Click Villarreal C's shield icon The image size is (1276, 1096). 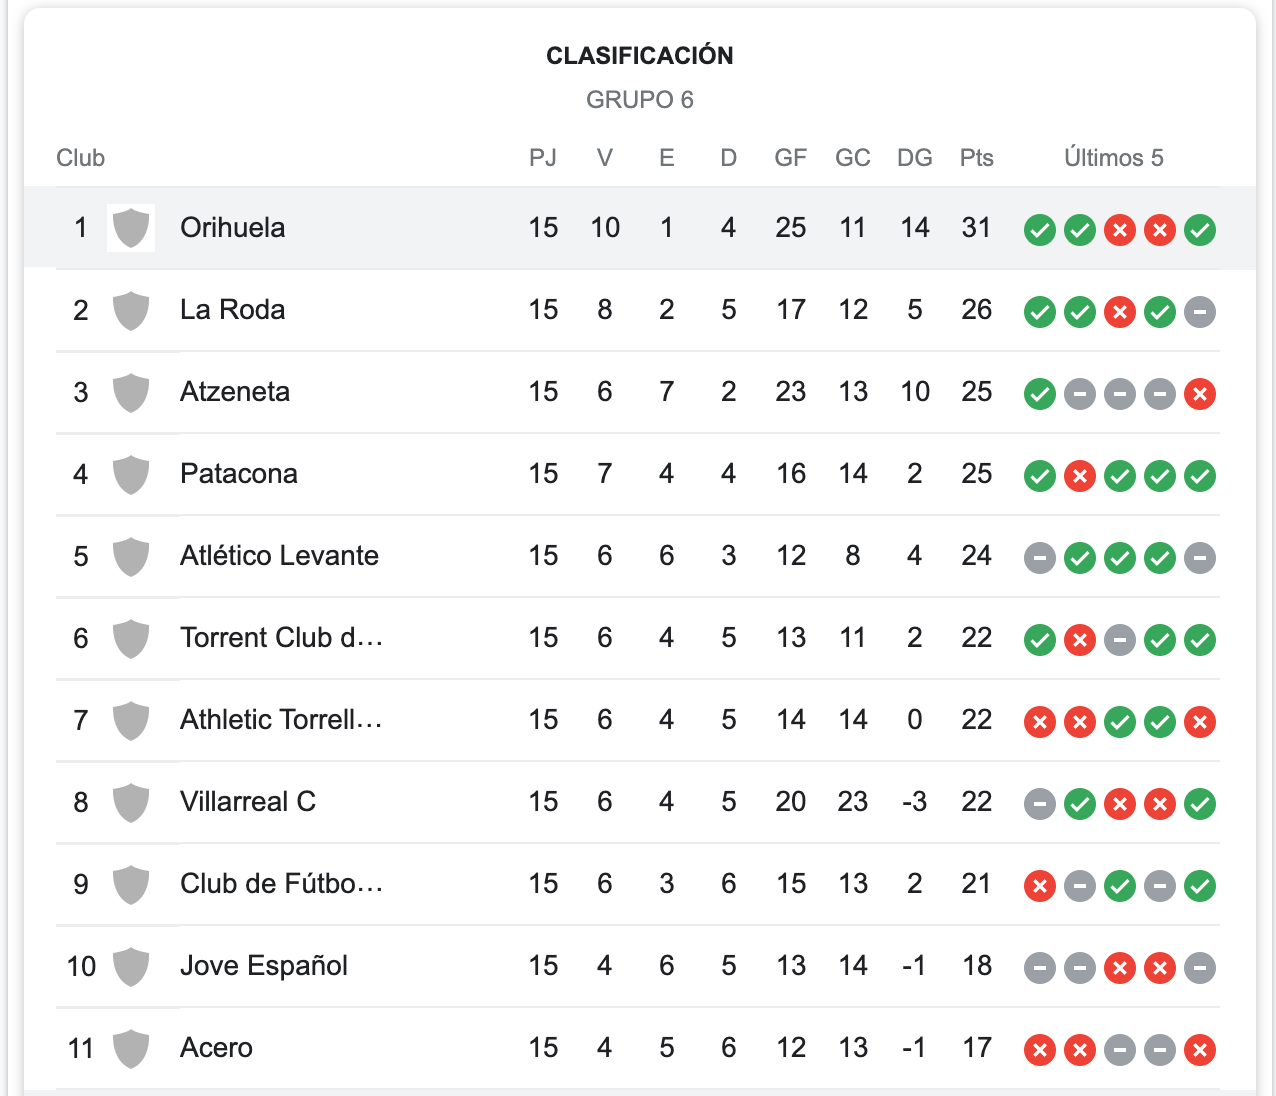[131, 802]
